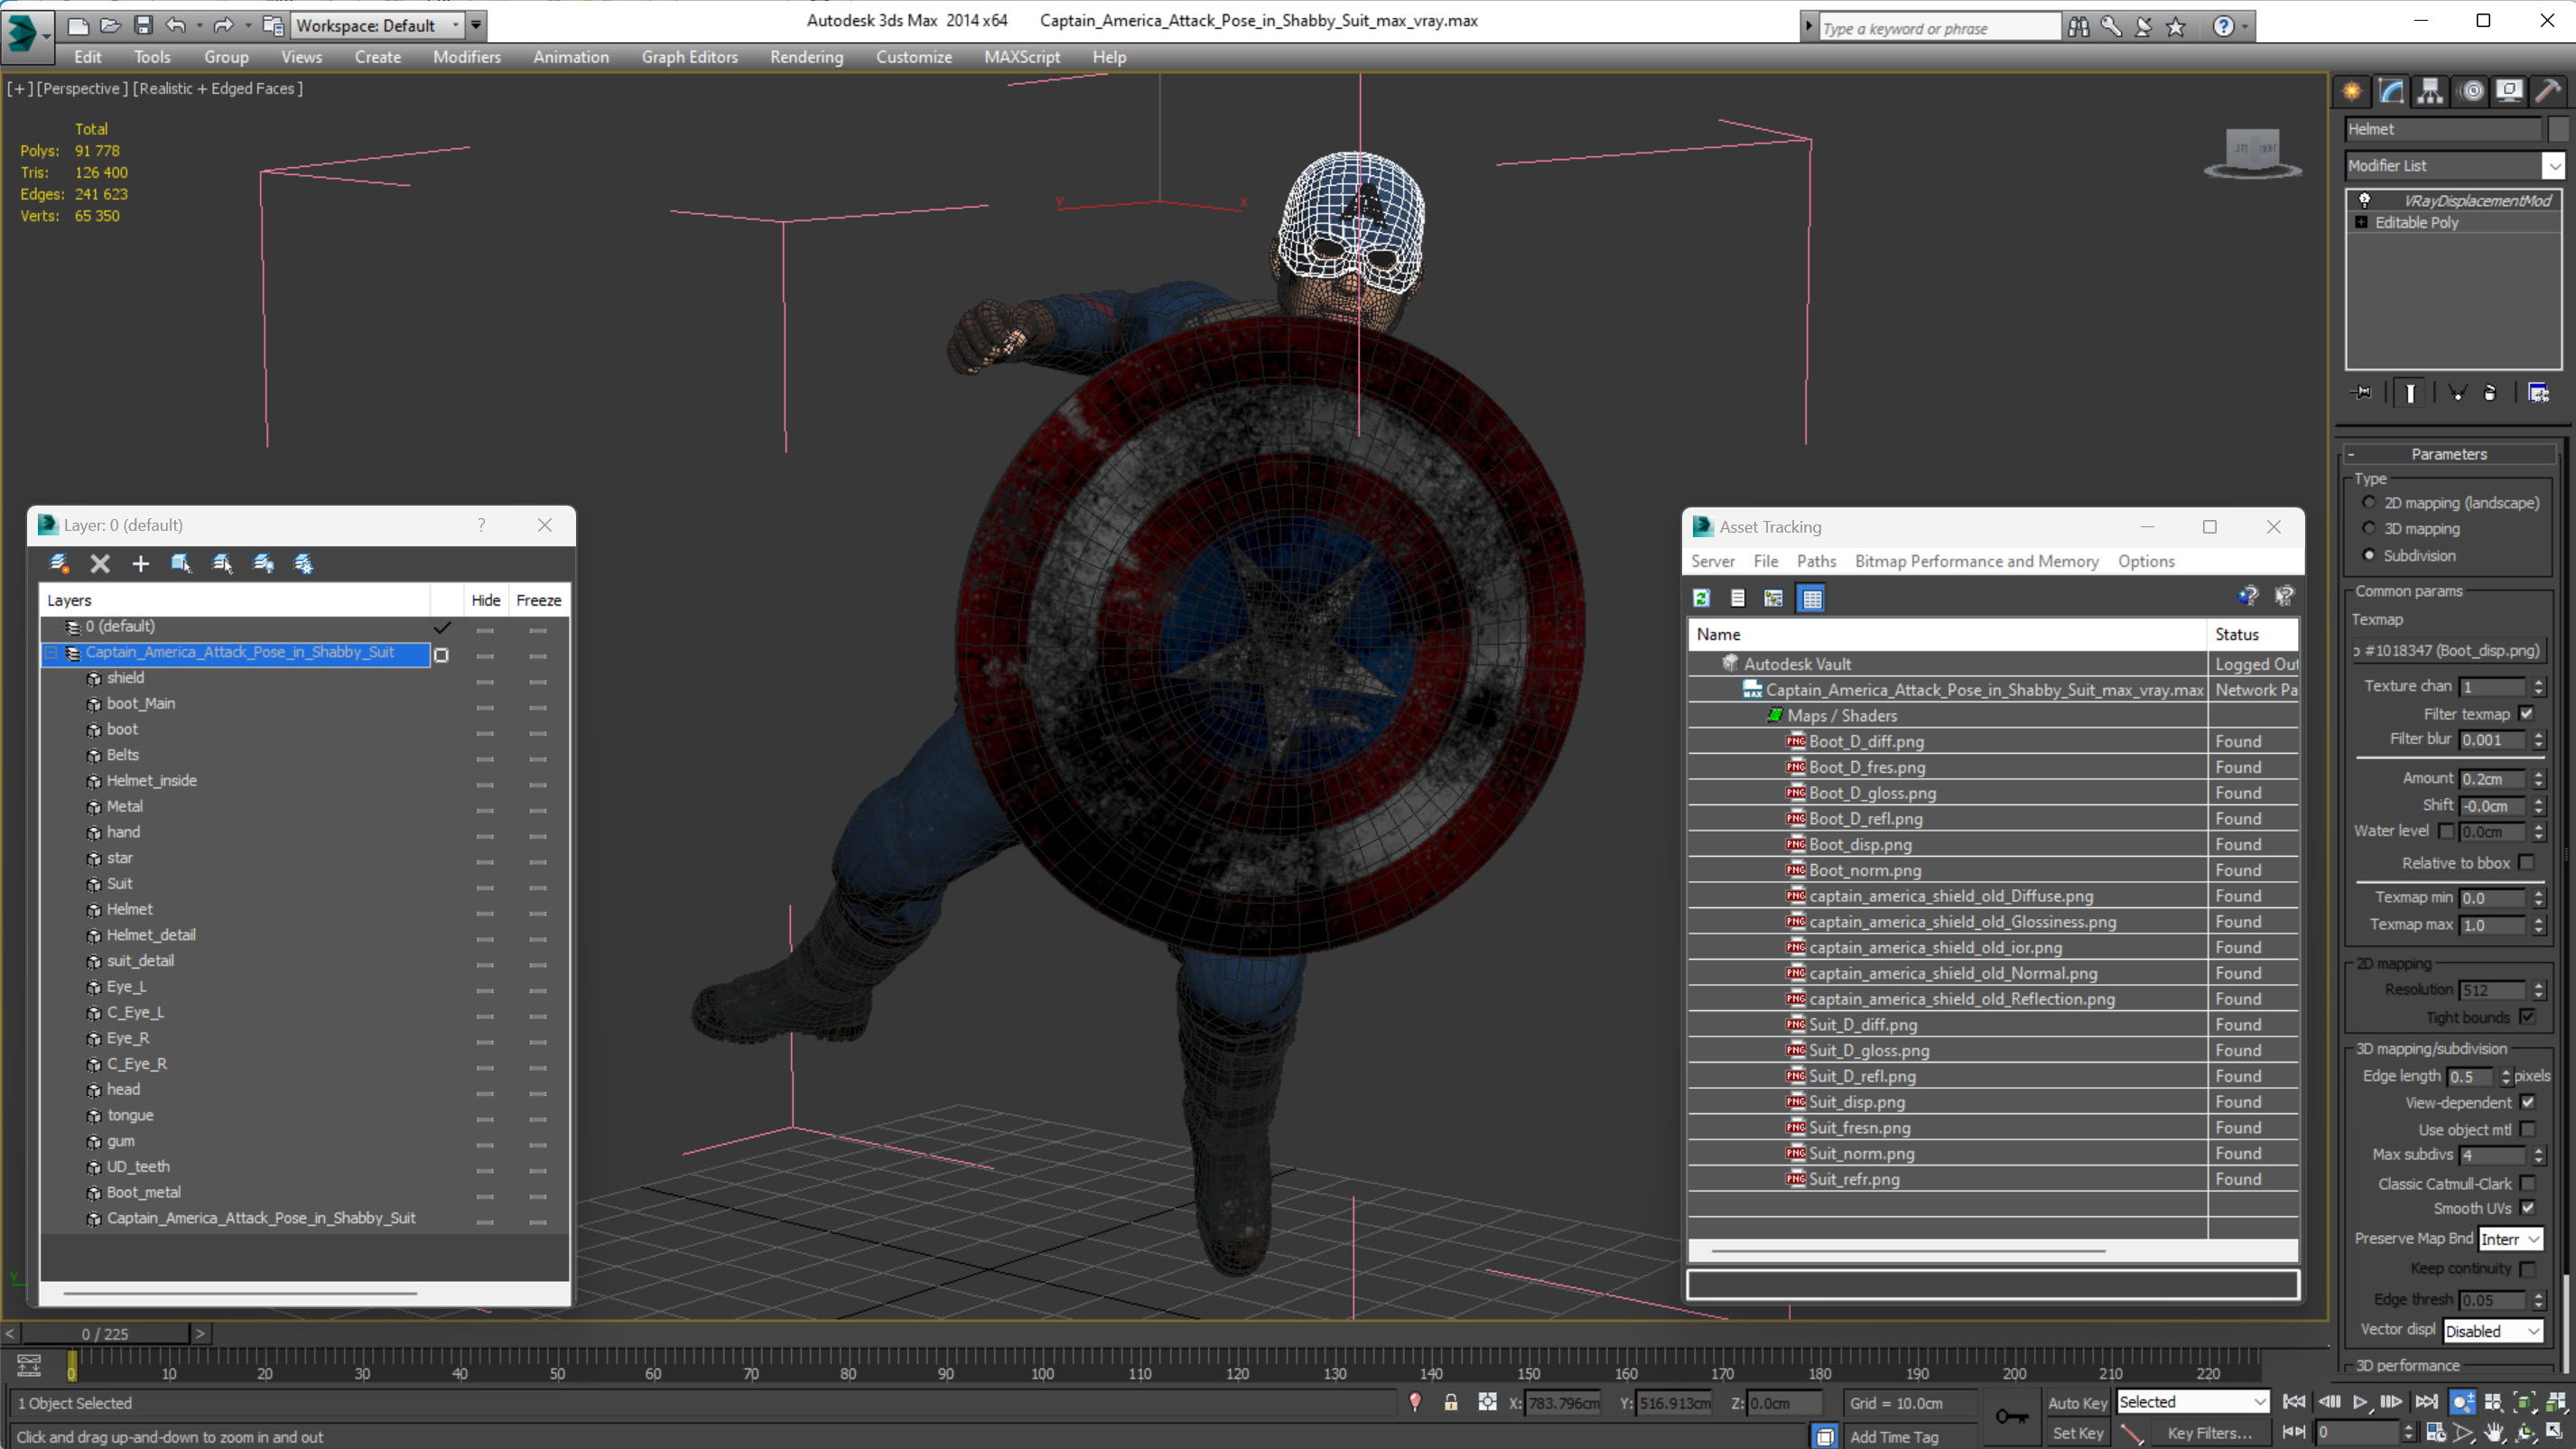Click the viewport [+] menu label
This screenshot has height=1449, width=2576.
[20, 88]
